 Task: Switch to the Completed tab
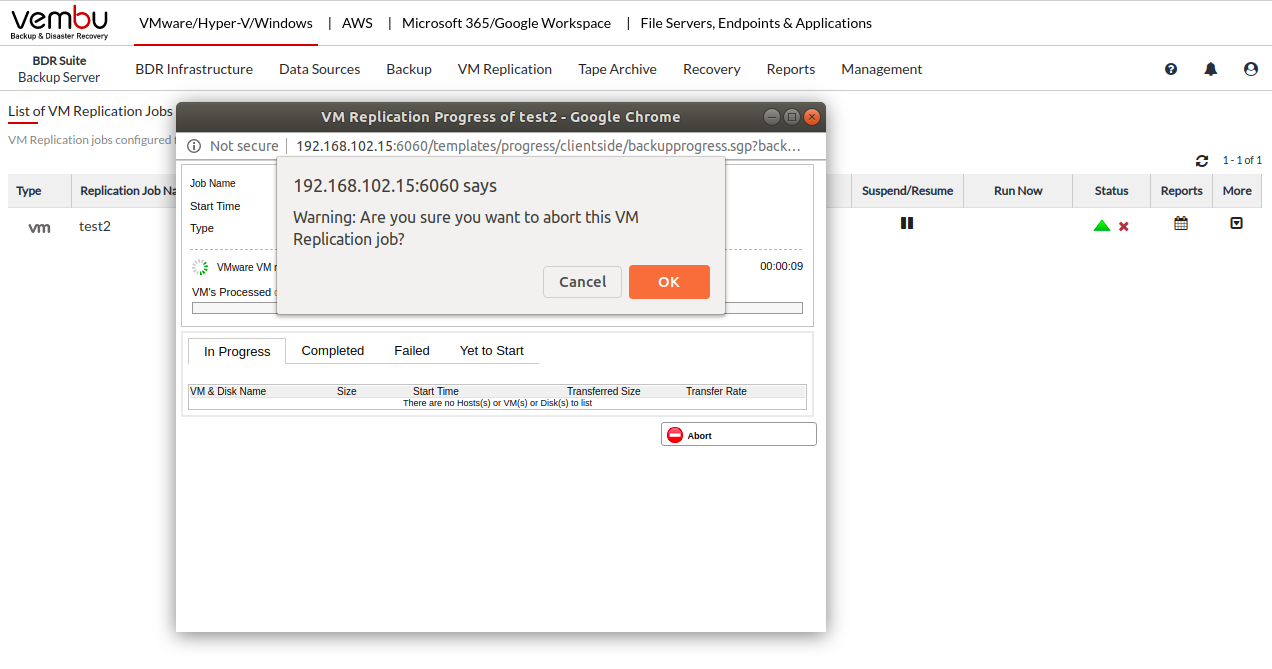coord(332,351)
